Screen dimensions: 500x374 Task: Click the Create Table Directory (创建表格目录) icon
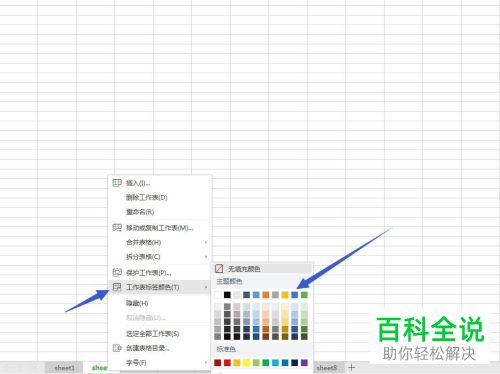point(117,348)
